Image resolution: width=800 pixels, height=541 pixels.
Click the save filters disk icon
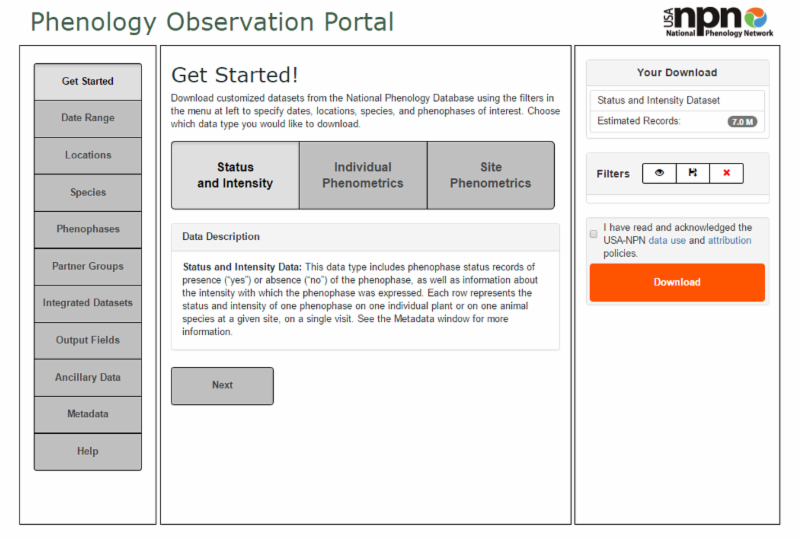692,173
